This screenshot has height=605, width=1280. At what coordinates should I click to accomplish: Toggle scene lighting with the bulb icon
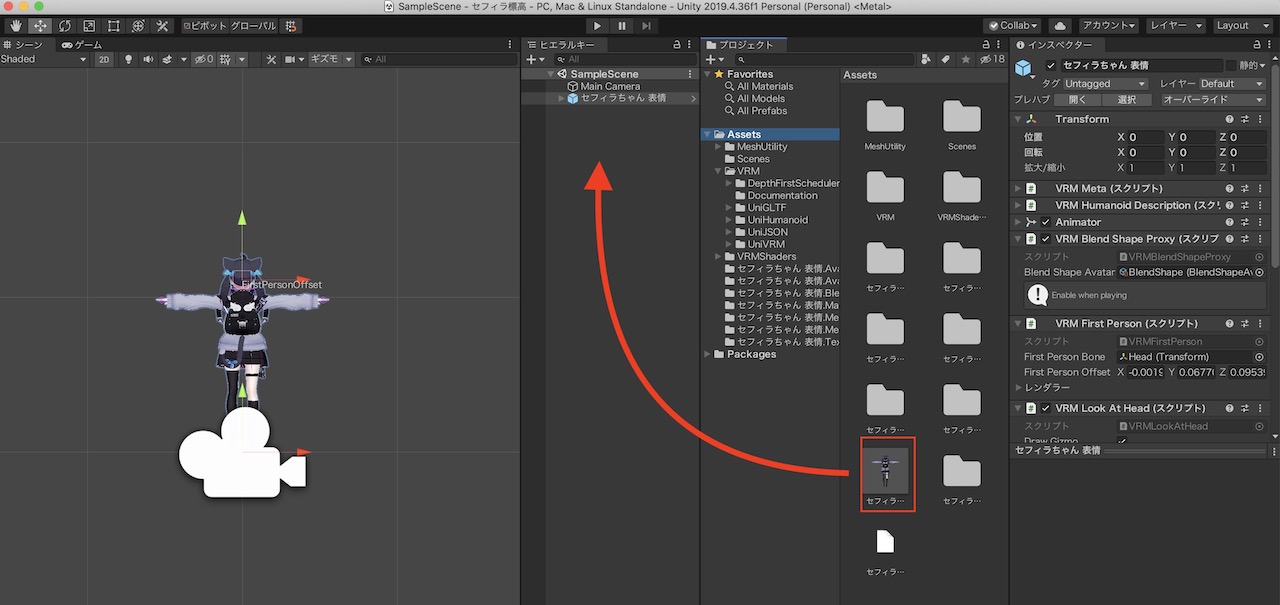[126, 58]
